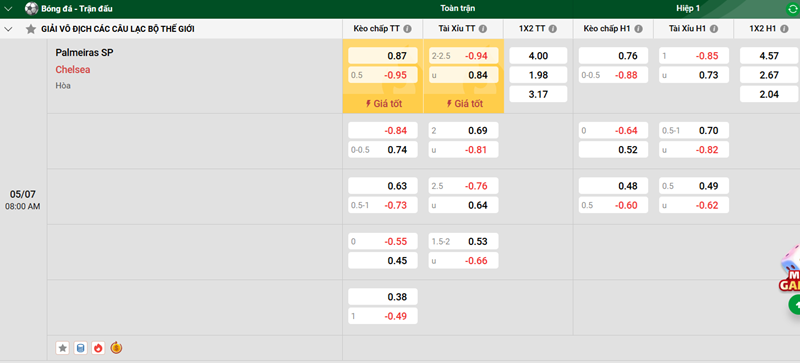The height and width of the screenshot is (363, 800).
Task: Select the Hiệp 1 header tab
Action: (688, 9)
